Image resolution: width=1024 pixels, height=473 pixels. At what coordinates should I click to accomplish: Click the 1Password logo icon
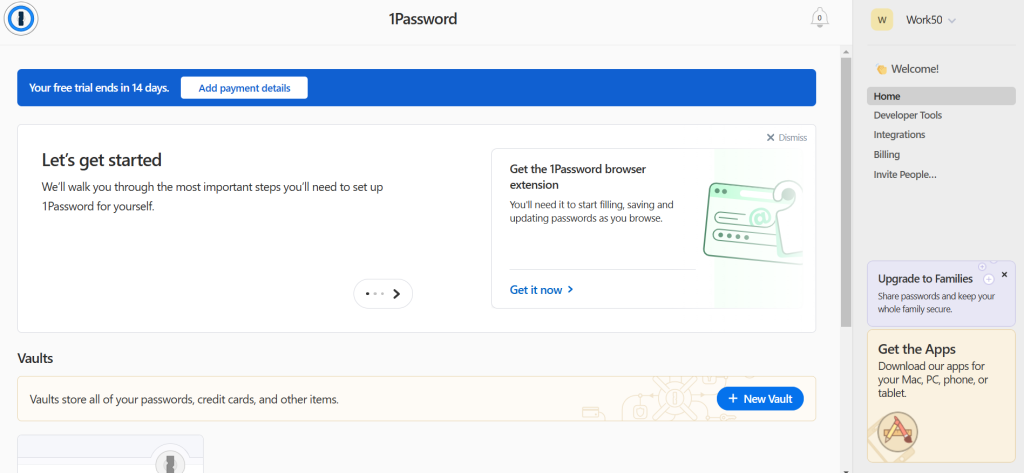coord(21,18)
